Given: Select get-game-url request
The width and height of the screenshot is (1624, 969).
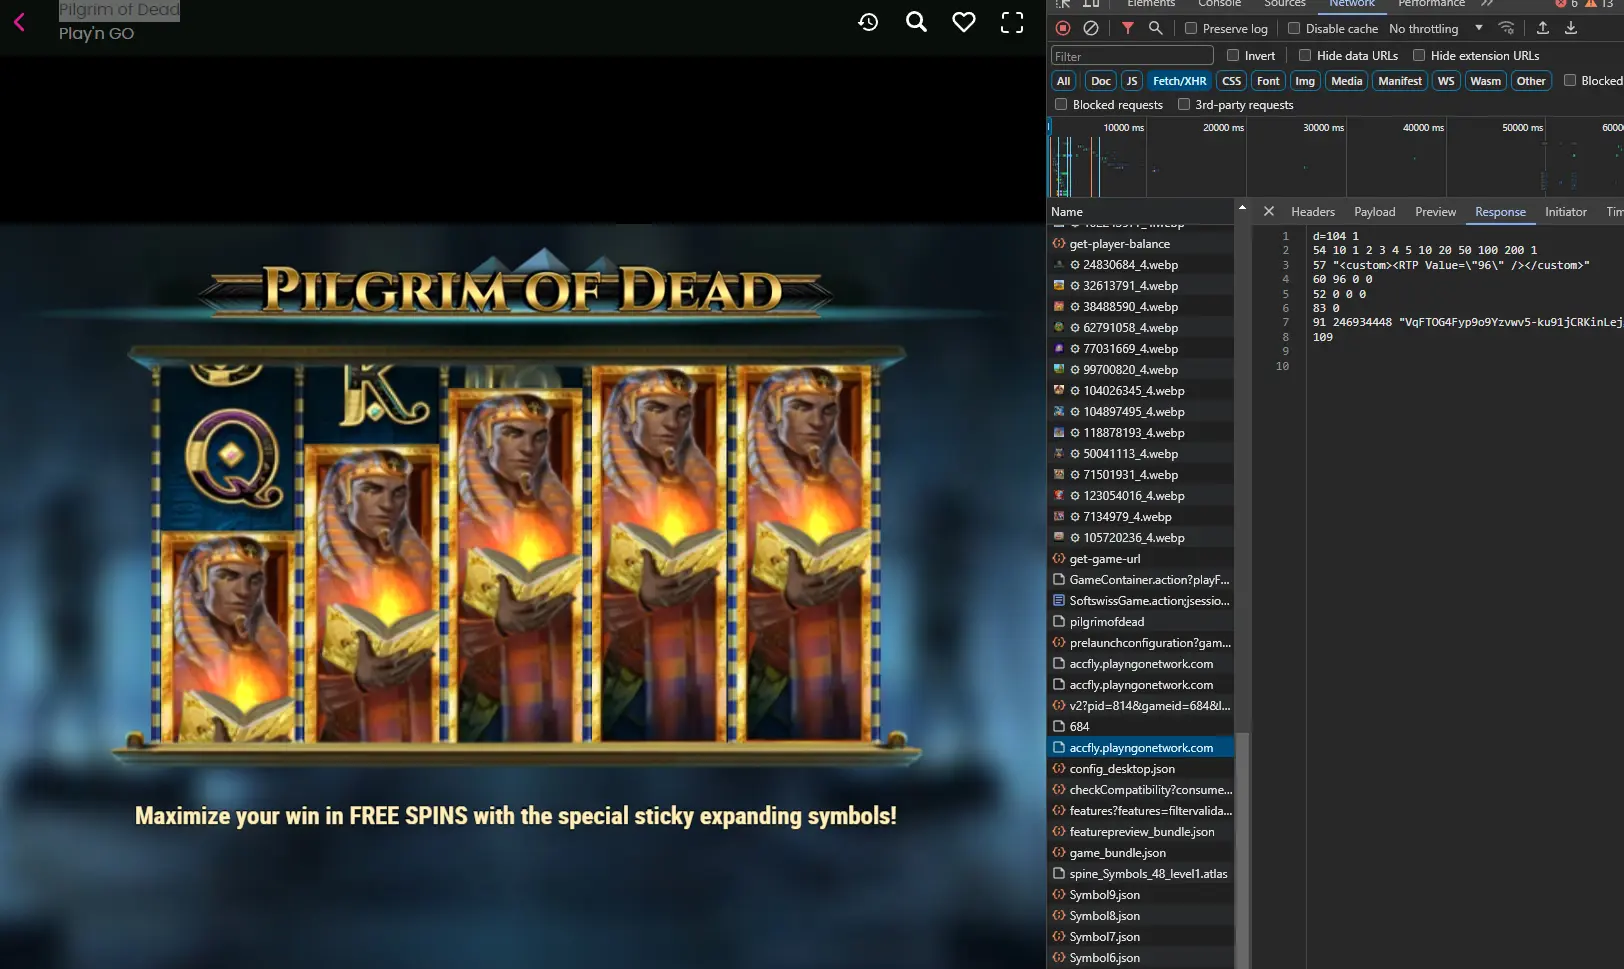Looking at the screenshot, I should [1140, 559].
